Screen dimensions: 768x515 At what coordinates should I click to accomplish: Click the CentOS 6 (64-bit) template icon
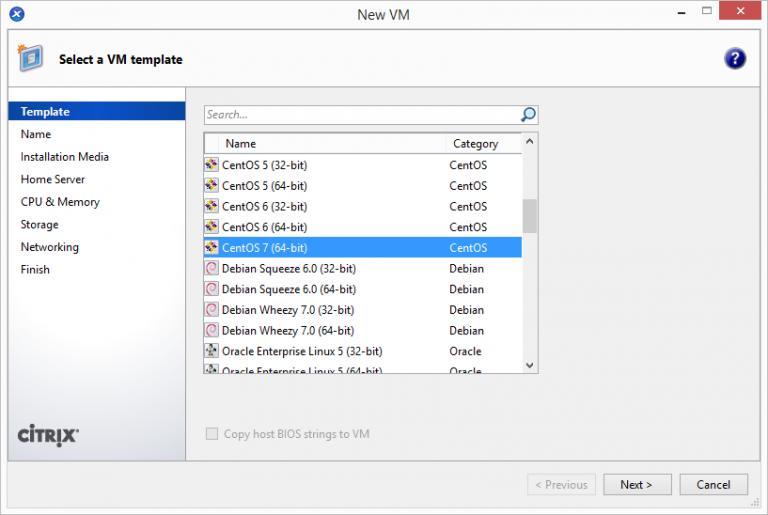click(212, 227)
